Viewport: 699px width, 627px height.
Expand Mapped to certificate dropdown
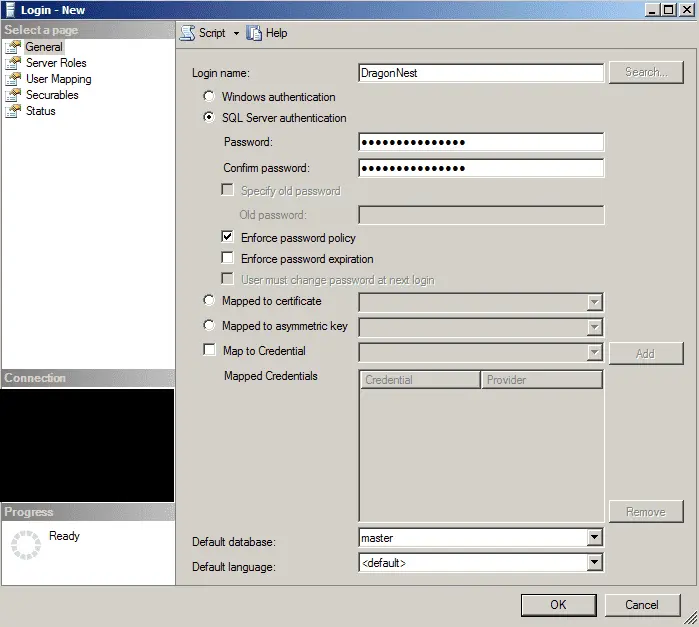point(594,302)
